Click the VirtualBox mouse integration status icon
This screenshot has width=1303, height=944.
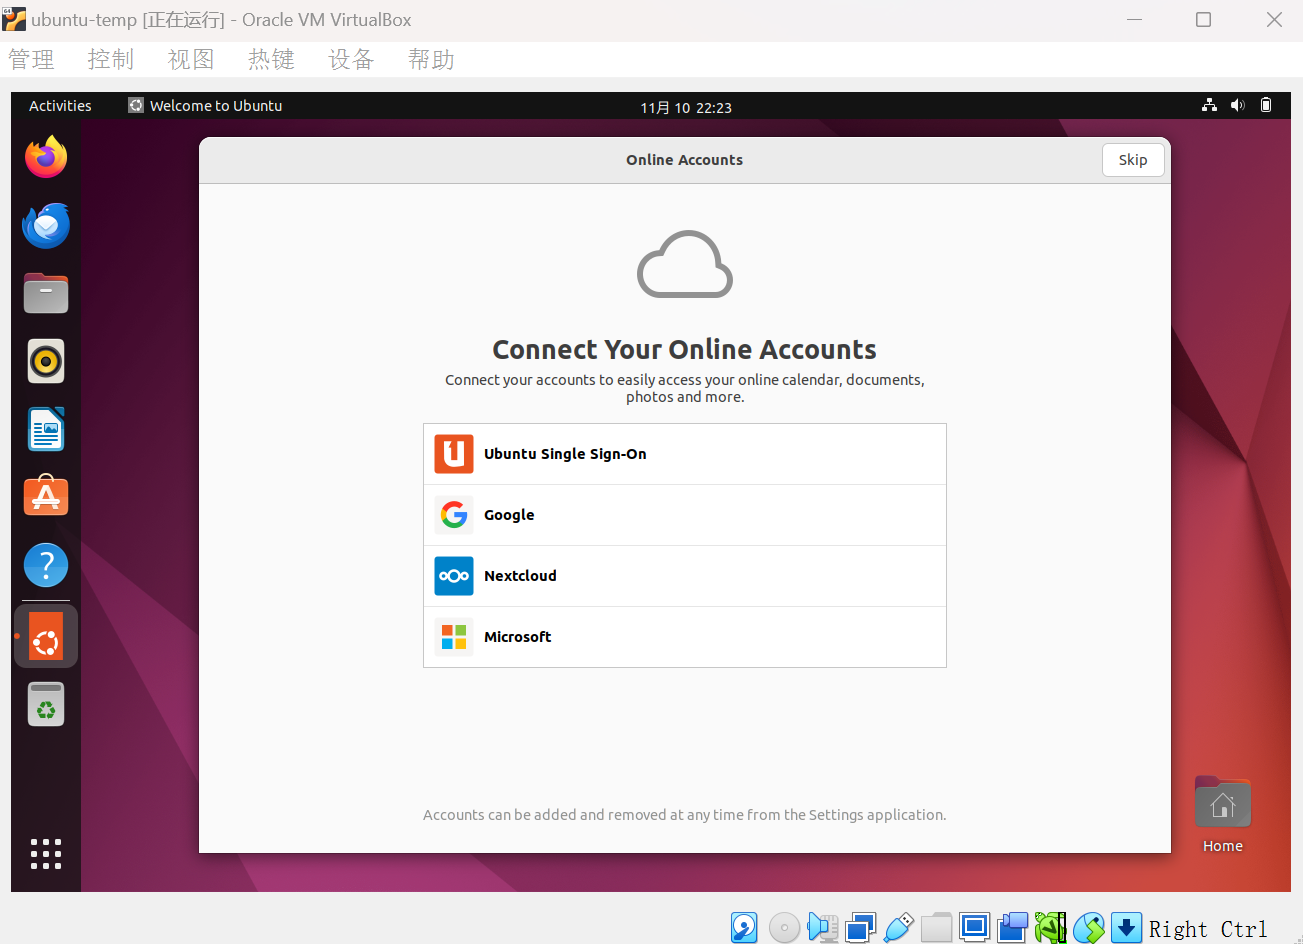1088,928
